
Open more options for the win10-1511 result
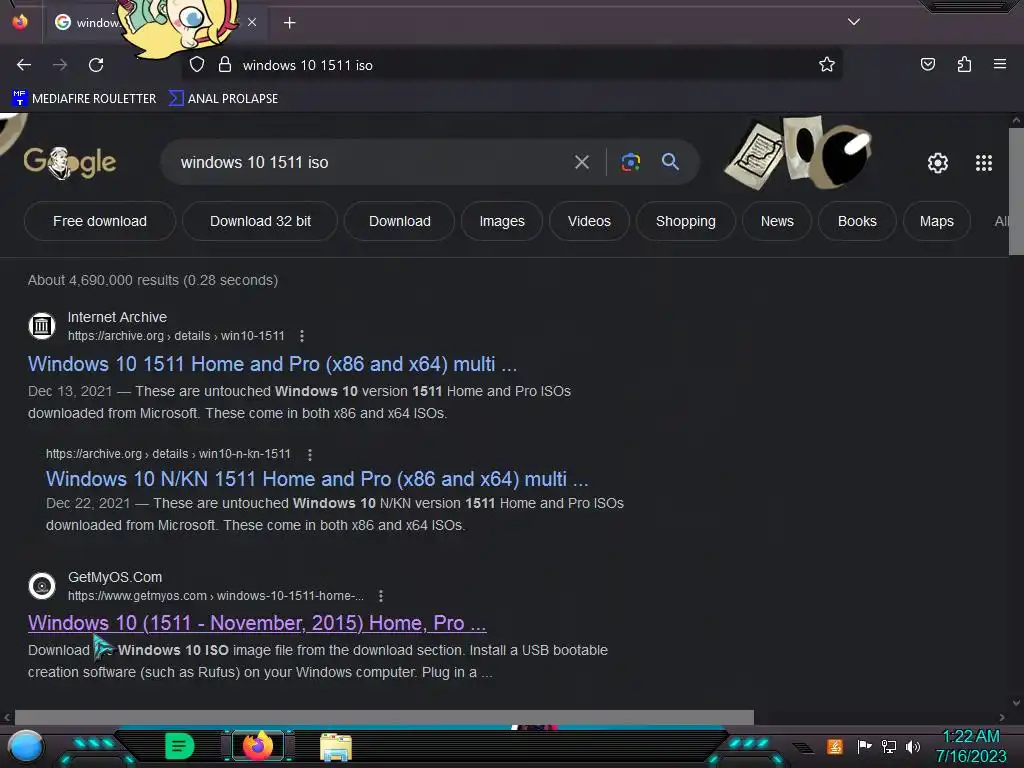click(302, 336)
